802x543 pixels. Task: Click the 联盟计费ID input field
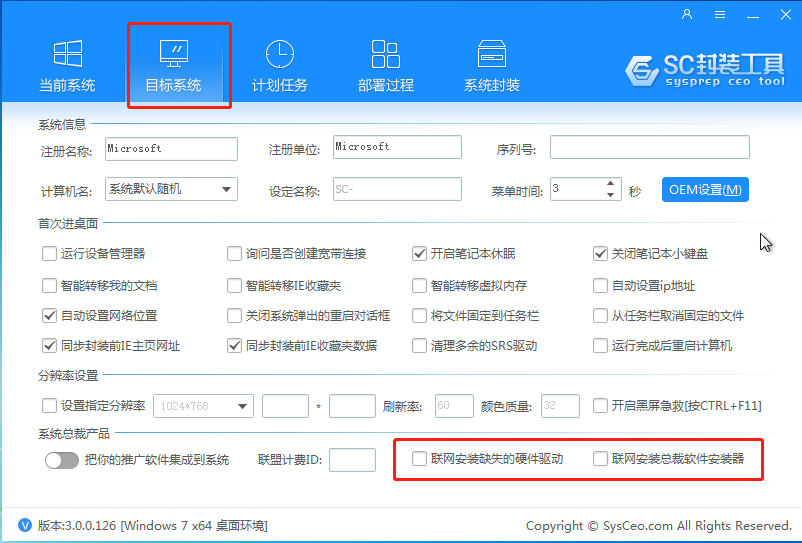coord(352,460)
